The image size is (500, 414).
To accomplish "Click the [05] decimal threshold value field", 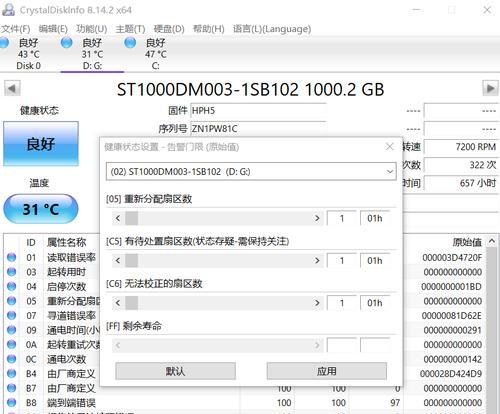I will (x=342, y=218).
